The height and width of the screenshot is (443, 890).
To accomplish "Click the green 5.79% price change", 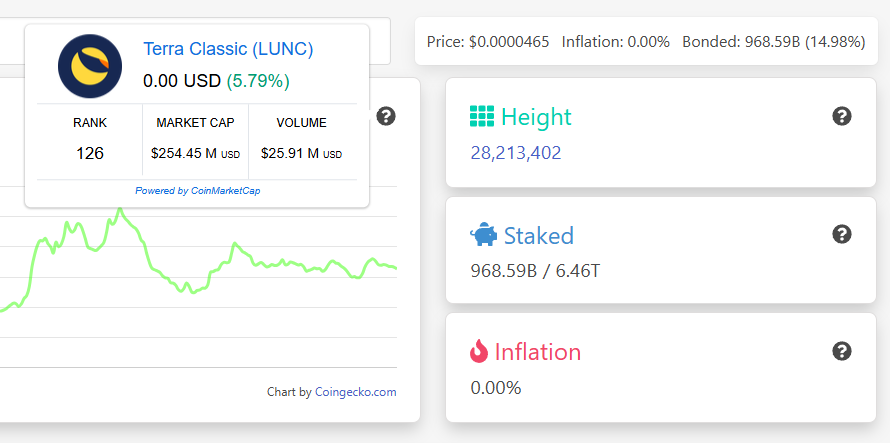I will 258,79.
